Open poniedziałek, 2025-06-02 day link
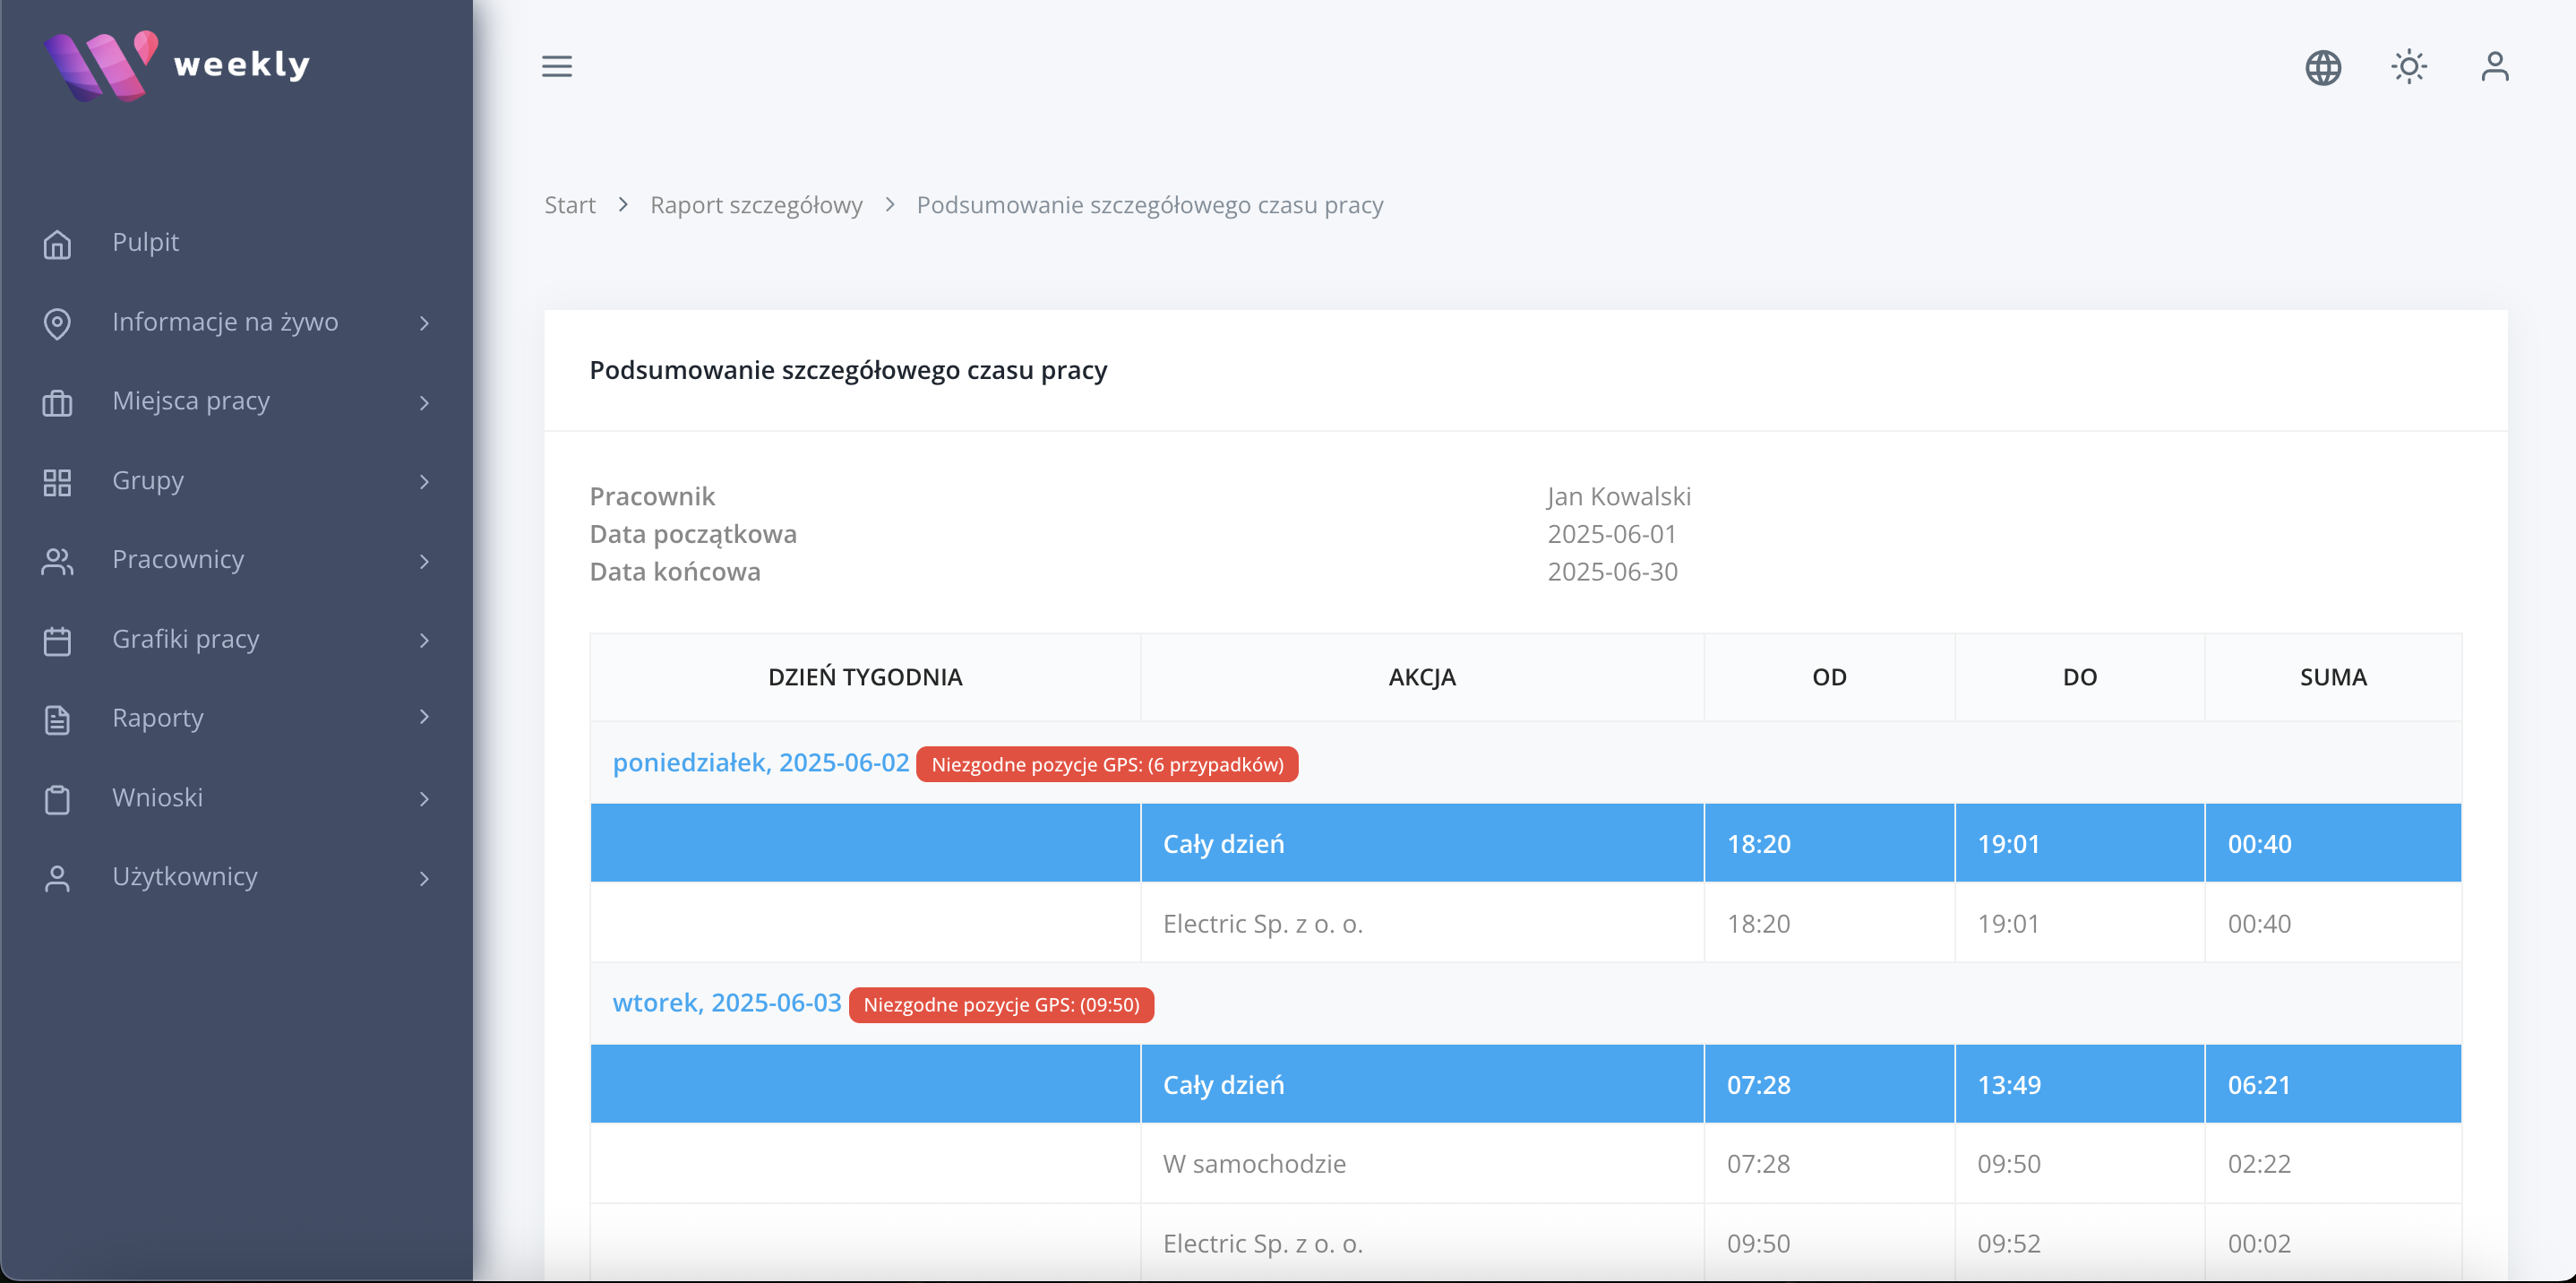Image resolution: width=2576 pixels, height=1283 pixels. point(760,762)
